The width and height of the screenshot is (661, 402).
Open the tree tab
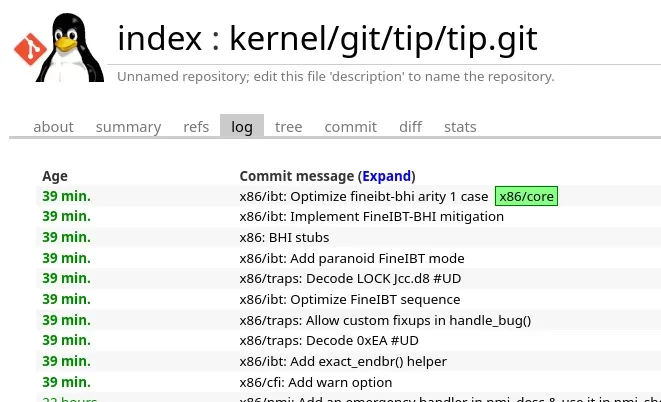click(x=288, y=127)
